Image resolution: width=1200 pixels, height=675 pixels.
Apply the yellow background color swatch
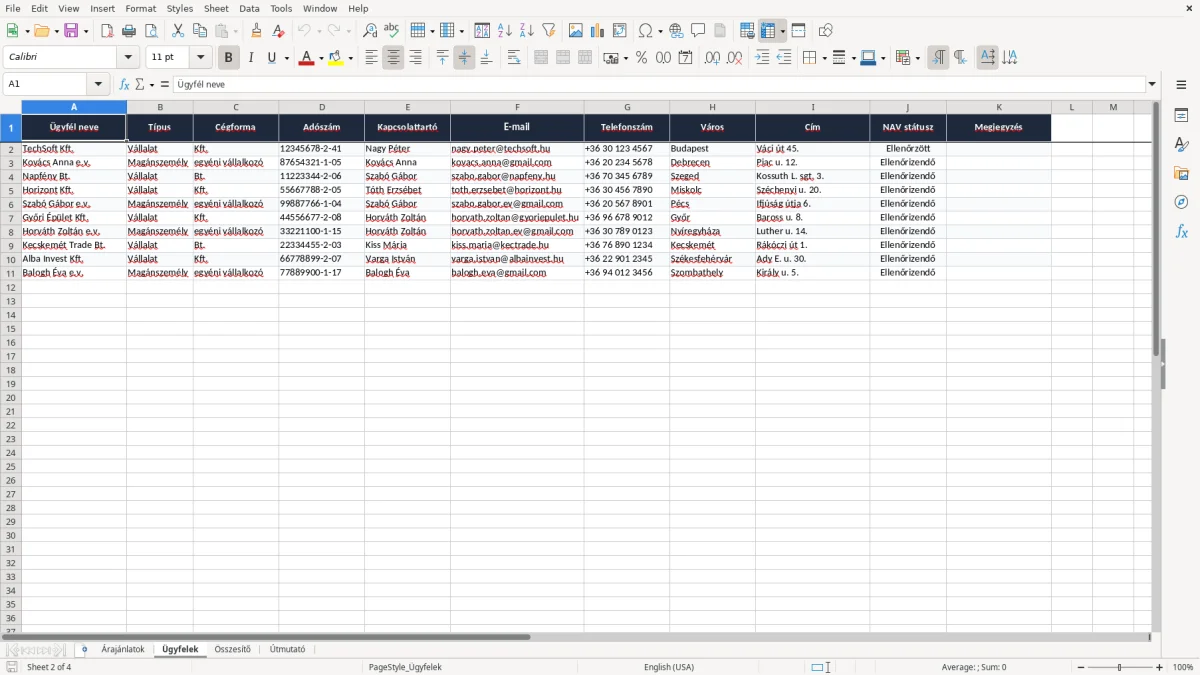point(336,58)
